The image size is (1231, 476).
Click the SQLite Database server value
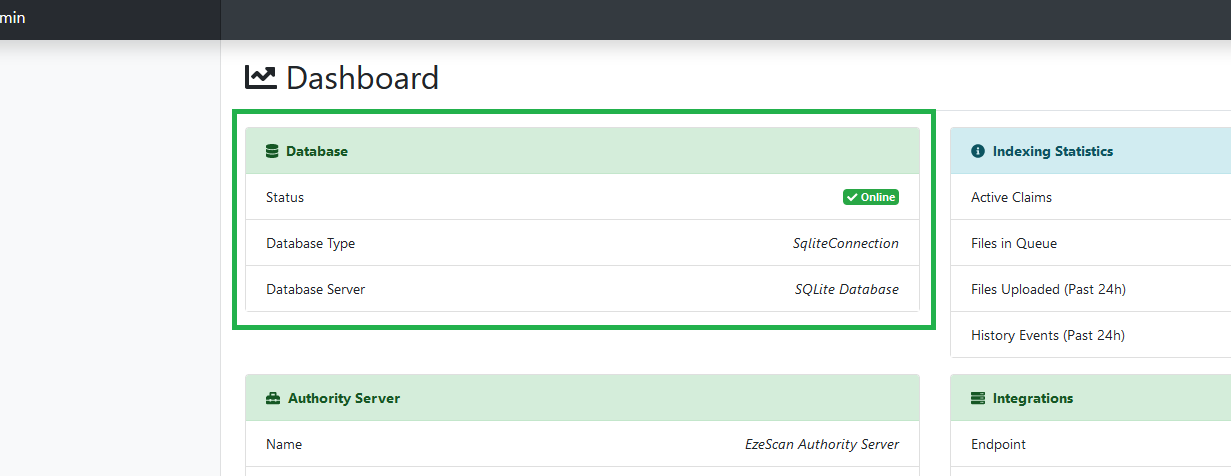[x=846, y=290]
